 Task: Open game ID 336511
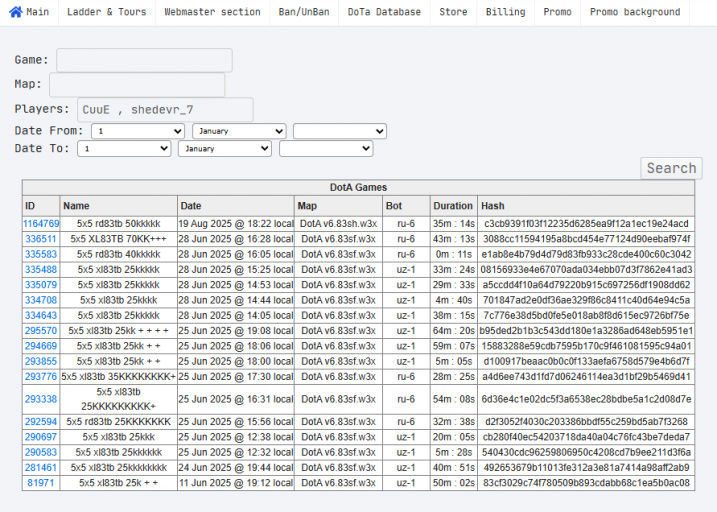point(41,239)
